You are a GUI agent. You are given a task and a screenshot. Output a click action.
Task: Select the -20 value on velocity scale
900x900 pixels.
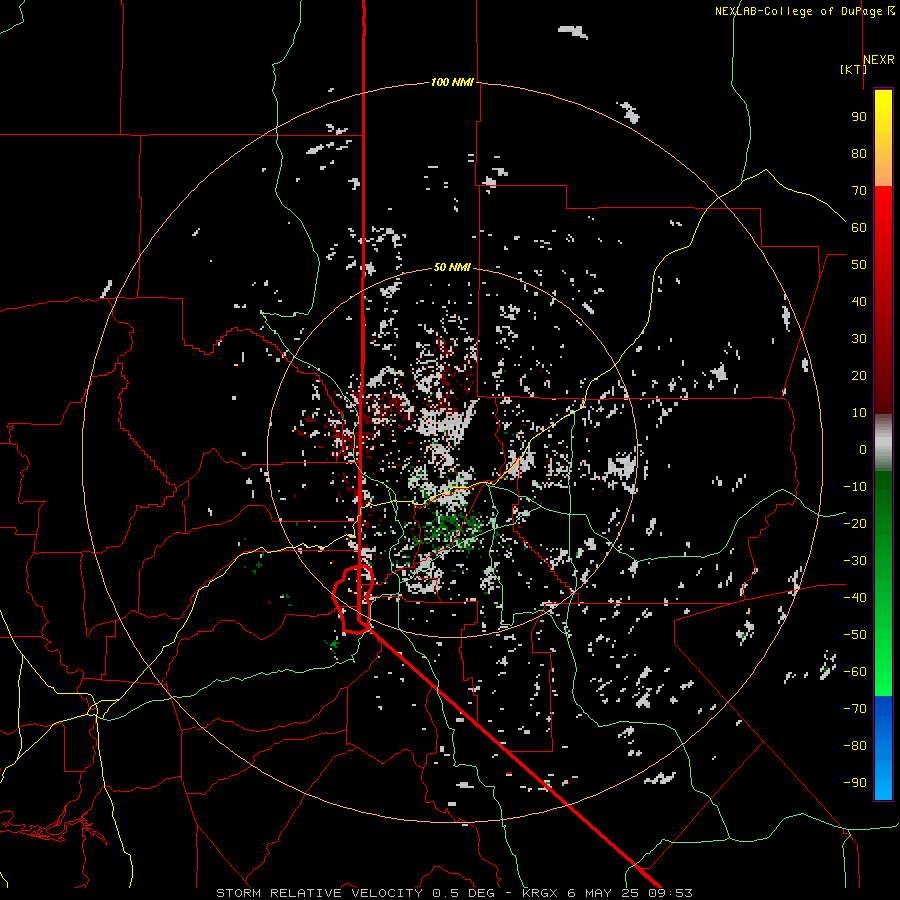coord(855,524)
